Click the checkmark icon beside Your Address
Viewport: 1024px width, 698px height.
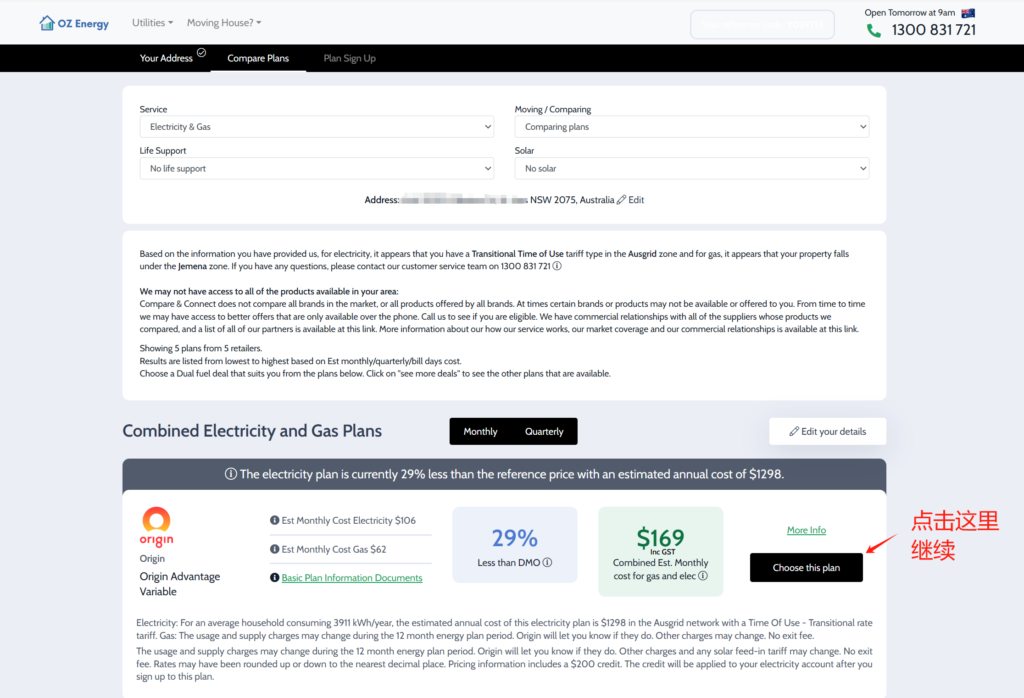(201, 53)
